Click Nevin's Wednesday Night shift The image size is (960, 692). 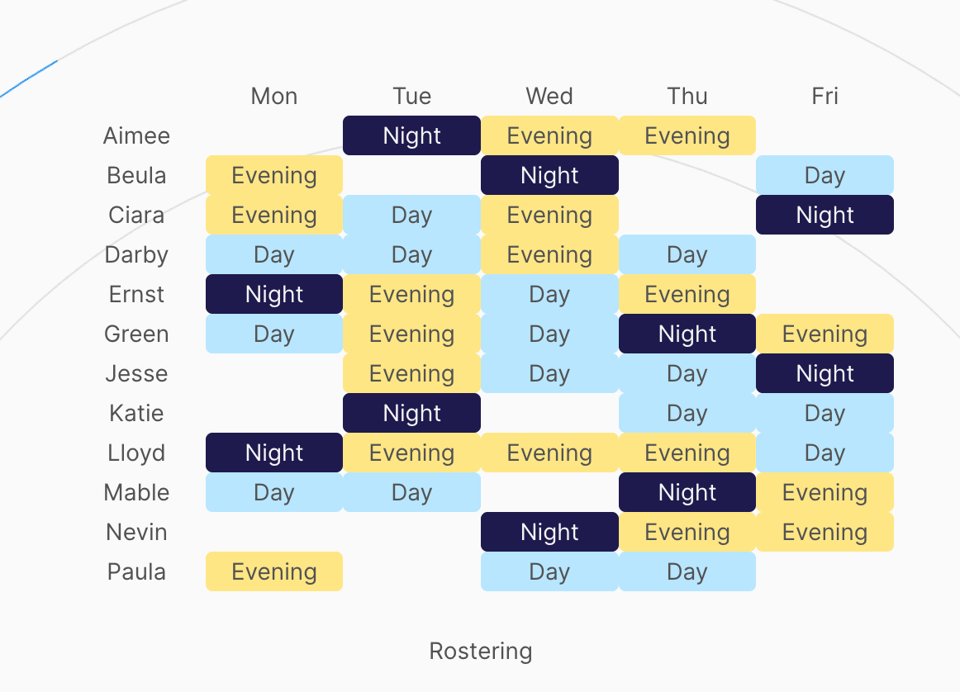coord(549,533)
